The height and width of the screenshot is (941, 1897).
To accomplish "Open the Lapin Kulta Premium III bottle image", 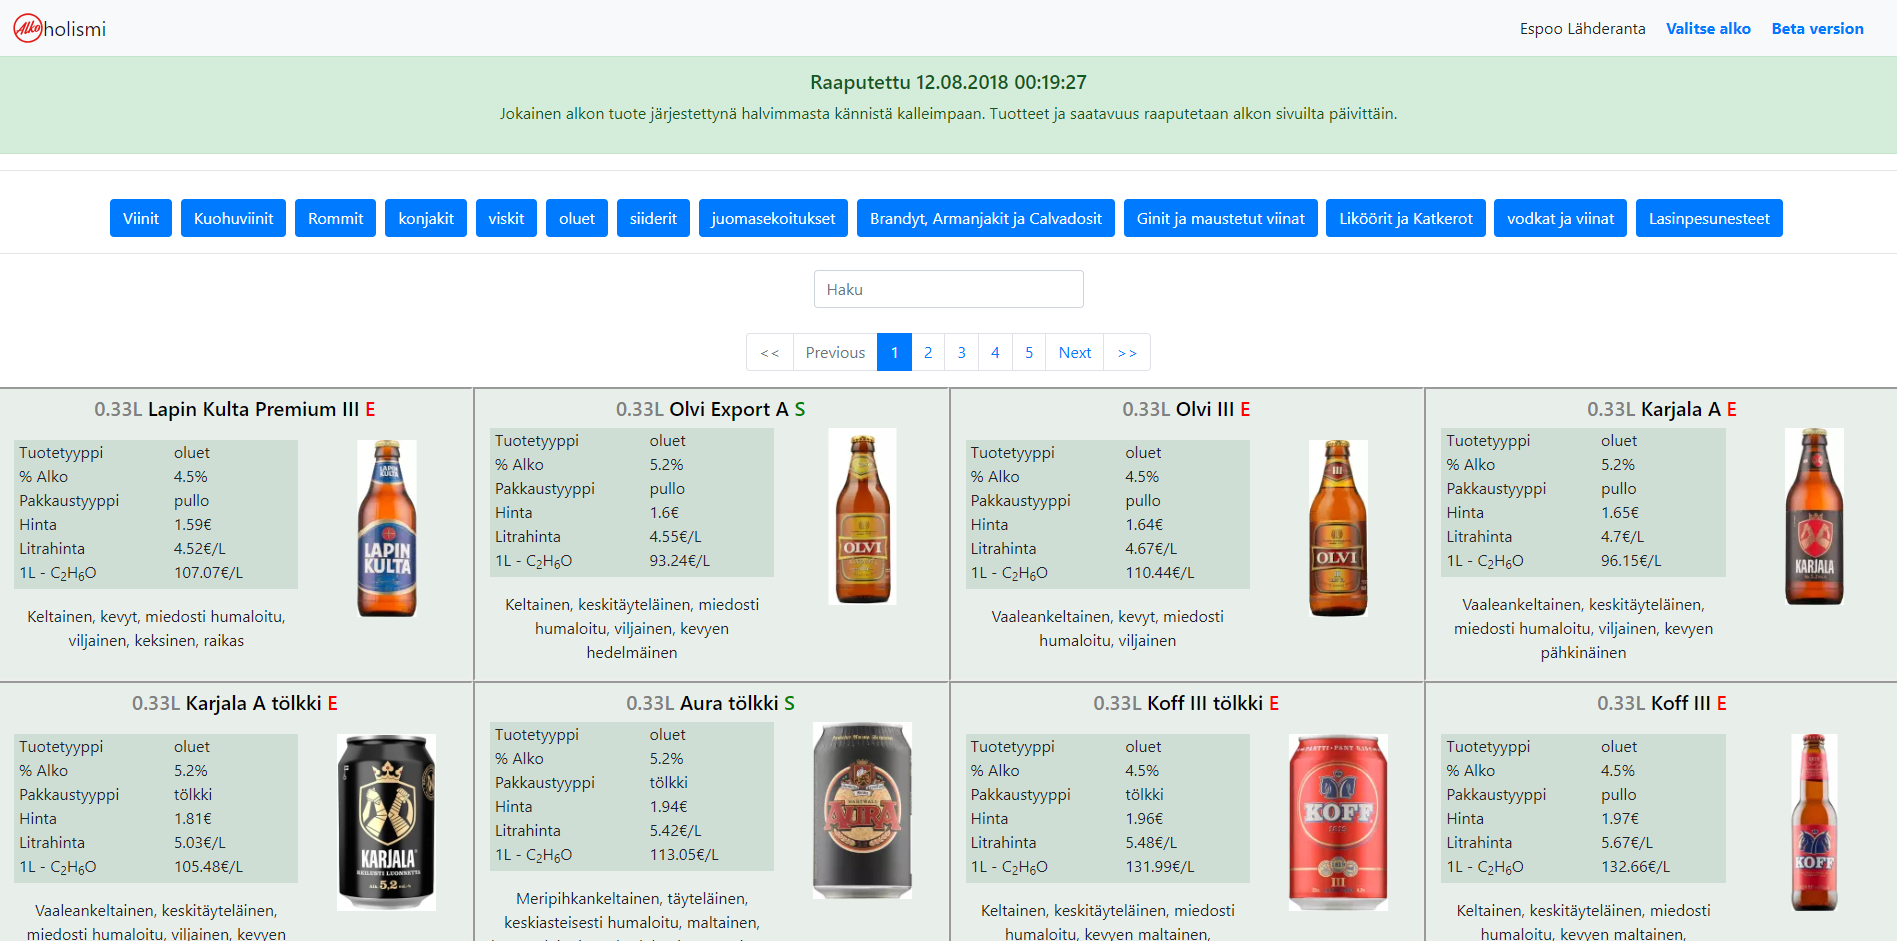I will point(387,528).
